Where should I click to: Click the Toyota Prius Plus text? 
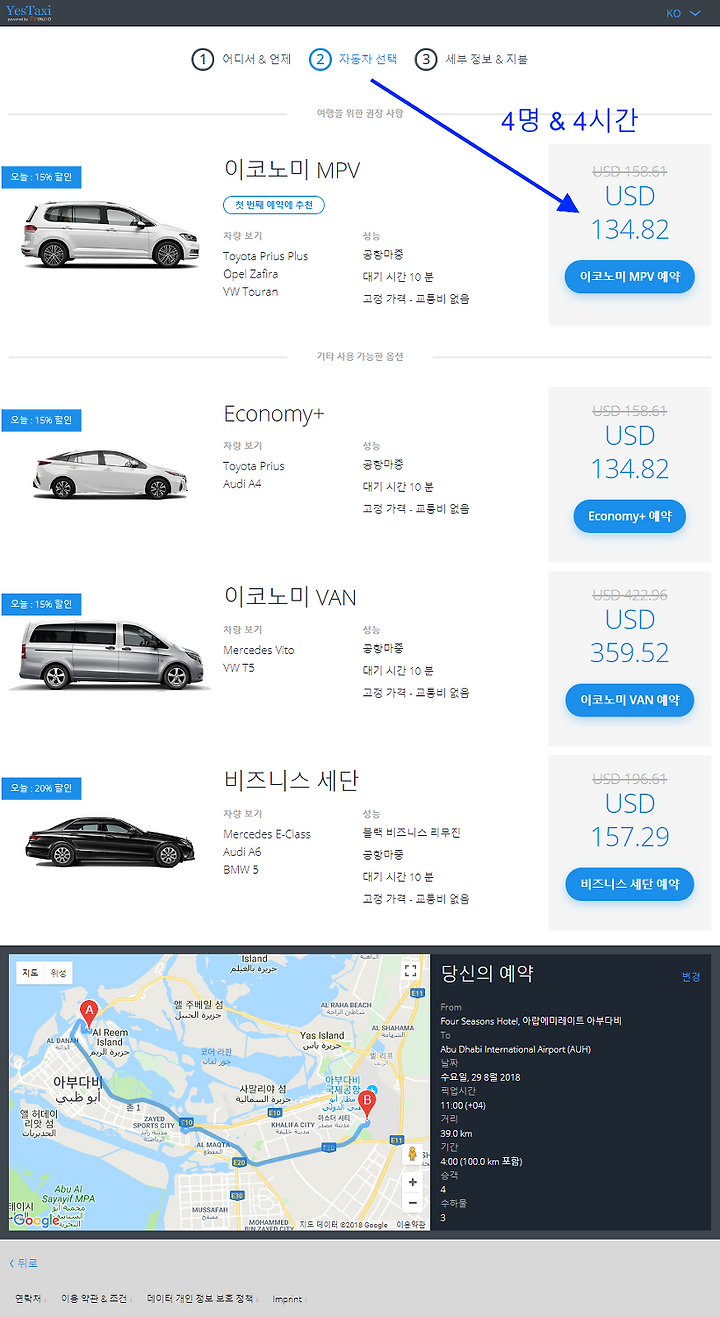click(x=266, y=256)
